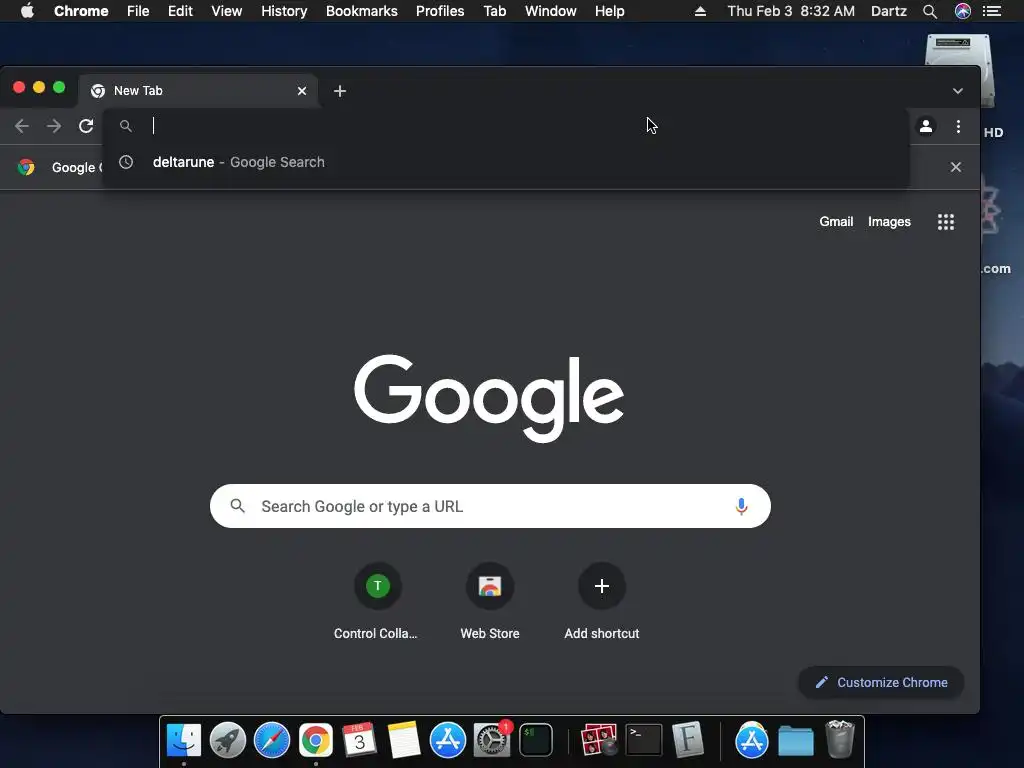Open Photo Booth from the Dock
This screenshot has height=768, width=1024.
click(x=599, y=740)
